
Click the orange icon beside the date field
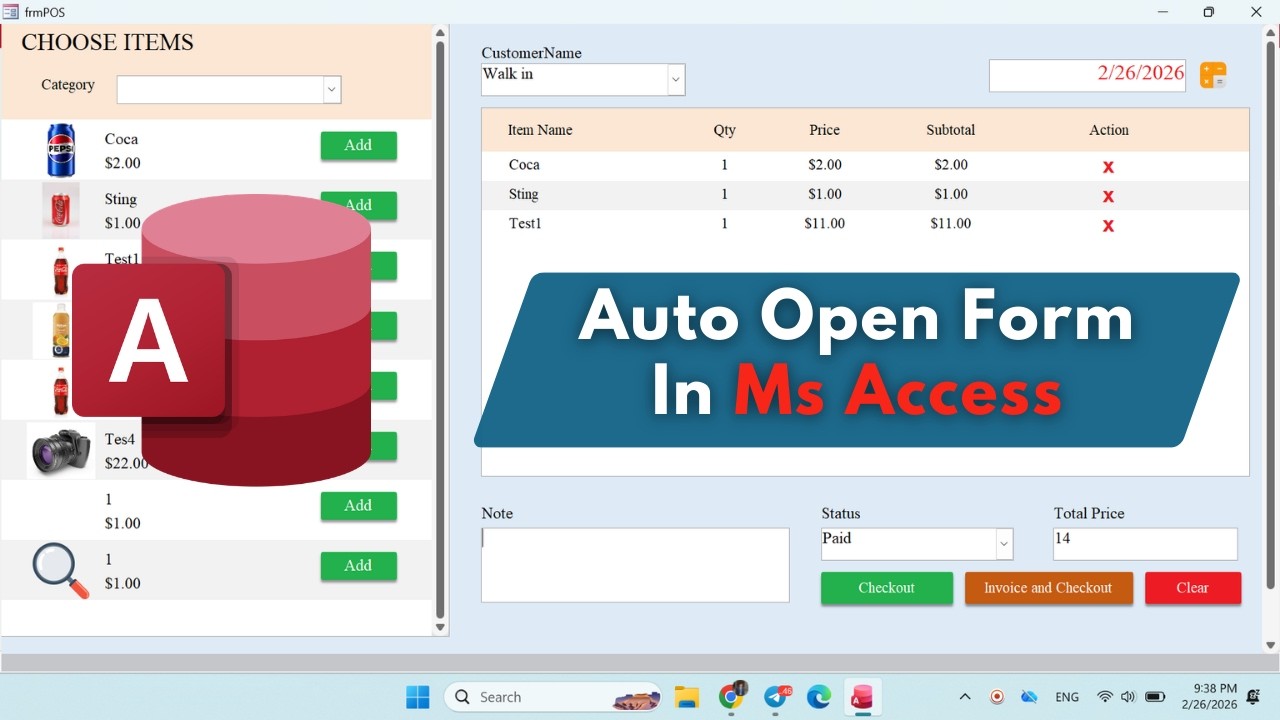click(x=1213, y=75)
